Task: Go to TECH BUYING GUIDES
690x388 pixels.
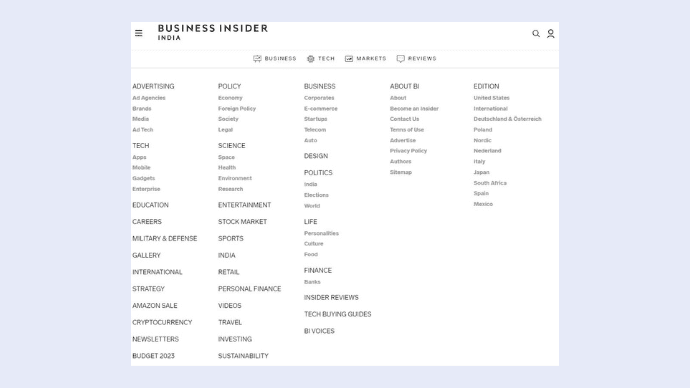Action: (x=338, y=314)
